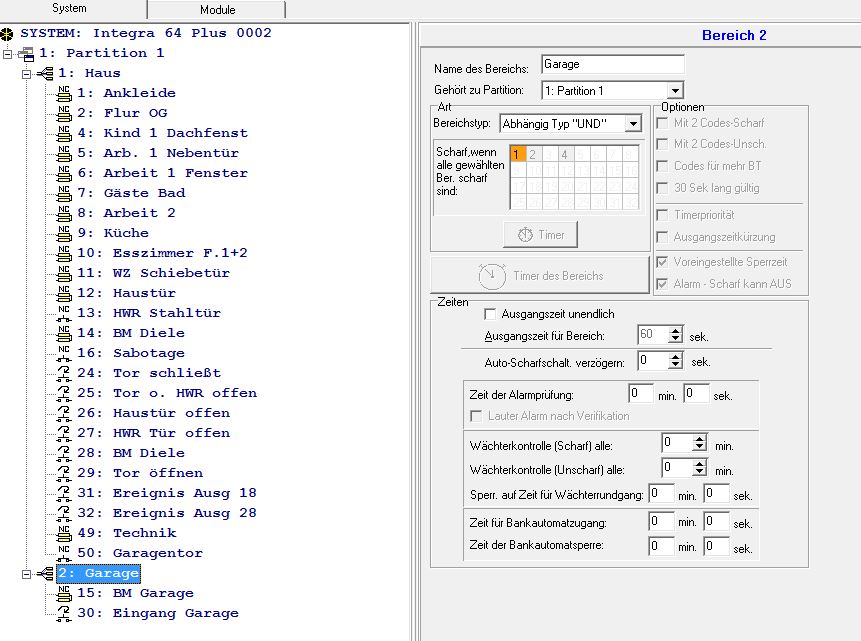Click the output icon beside Tor schließt
This screenshot has height=641, width=861.
pos(64,373)
